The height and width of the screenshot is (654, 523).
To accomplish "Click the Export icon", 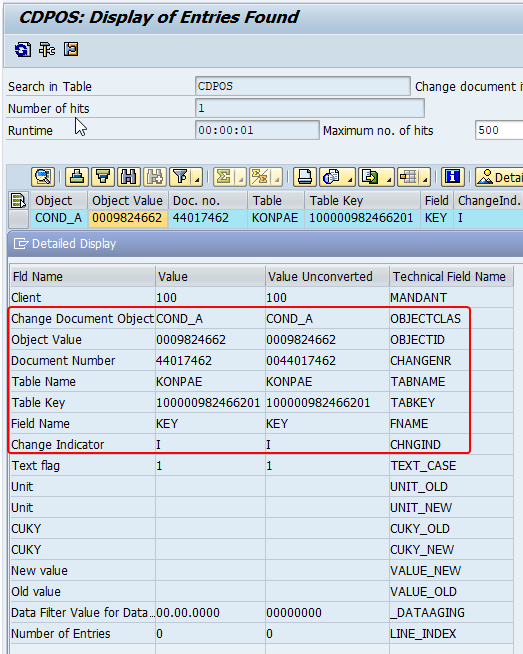I will point(370,177).
